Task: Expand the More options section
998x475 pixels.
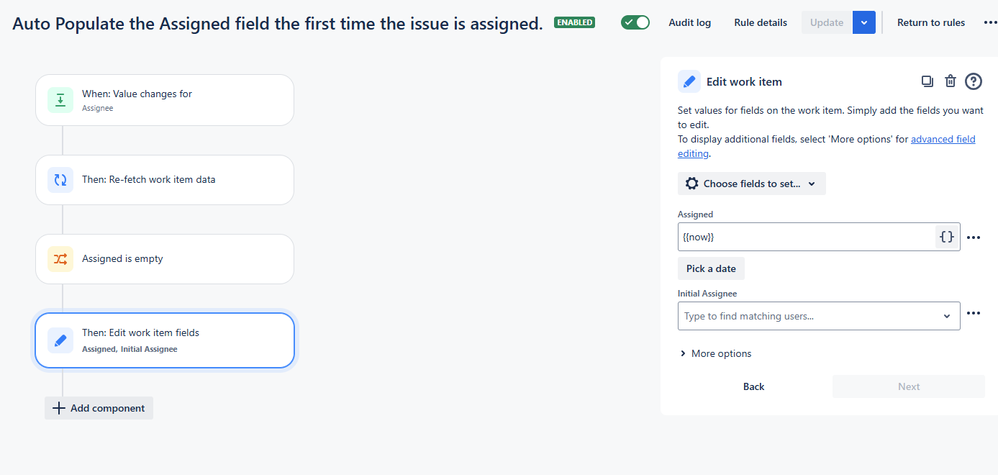Action: (715, 353)
